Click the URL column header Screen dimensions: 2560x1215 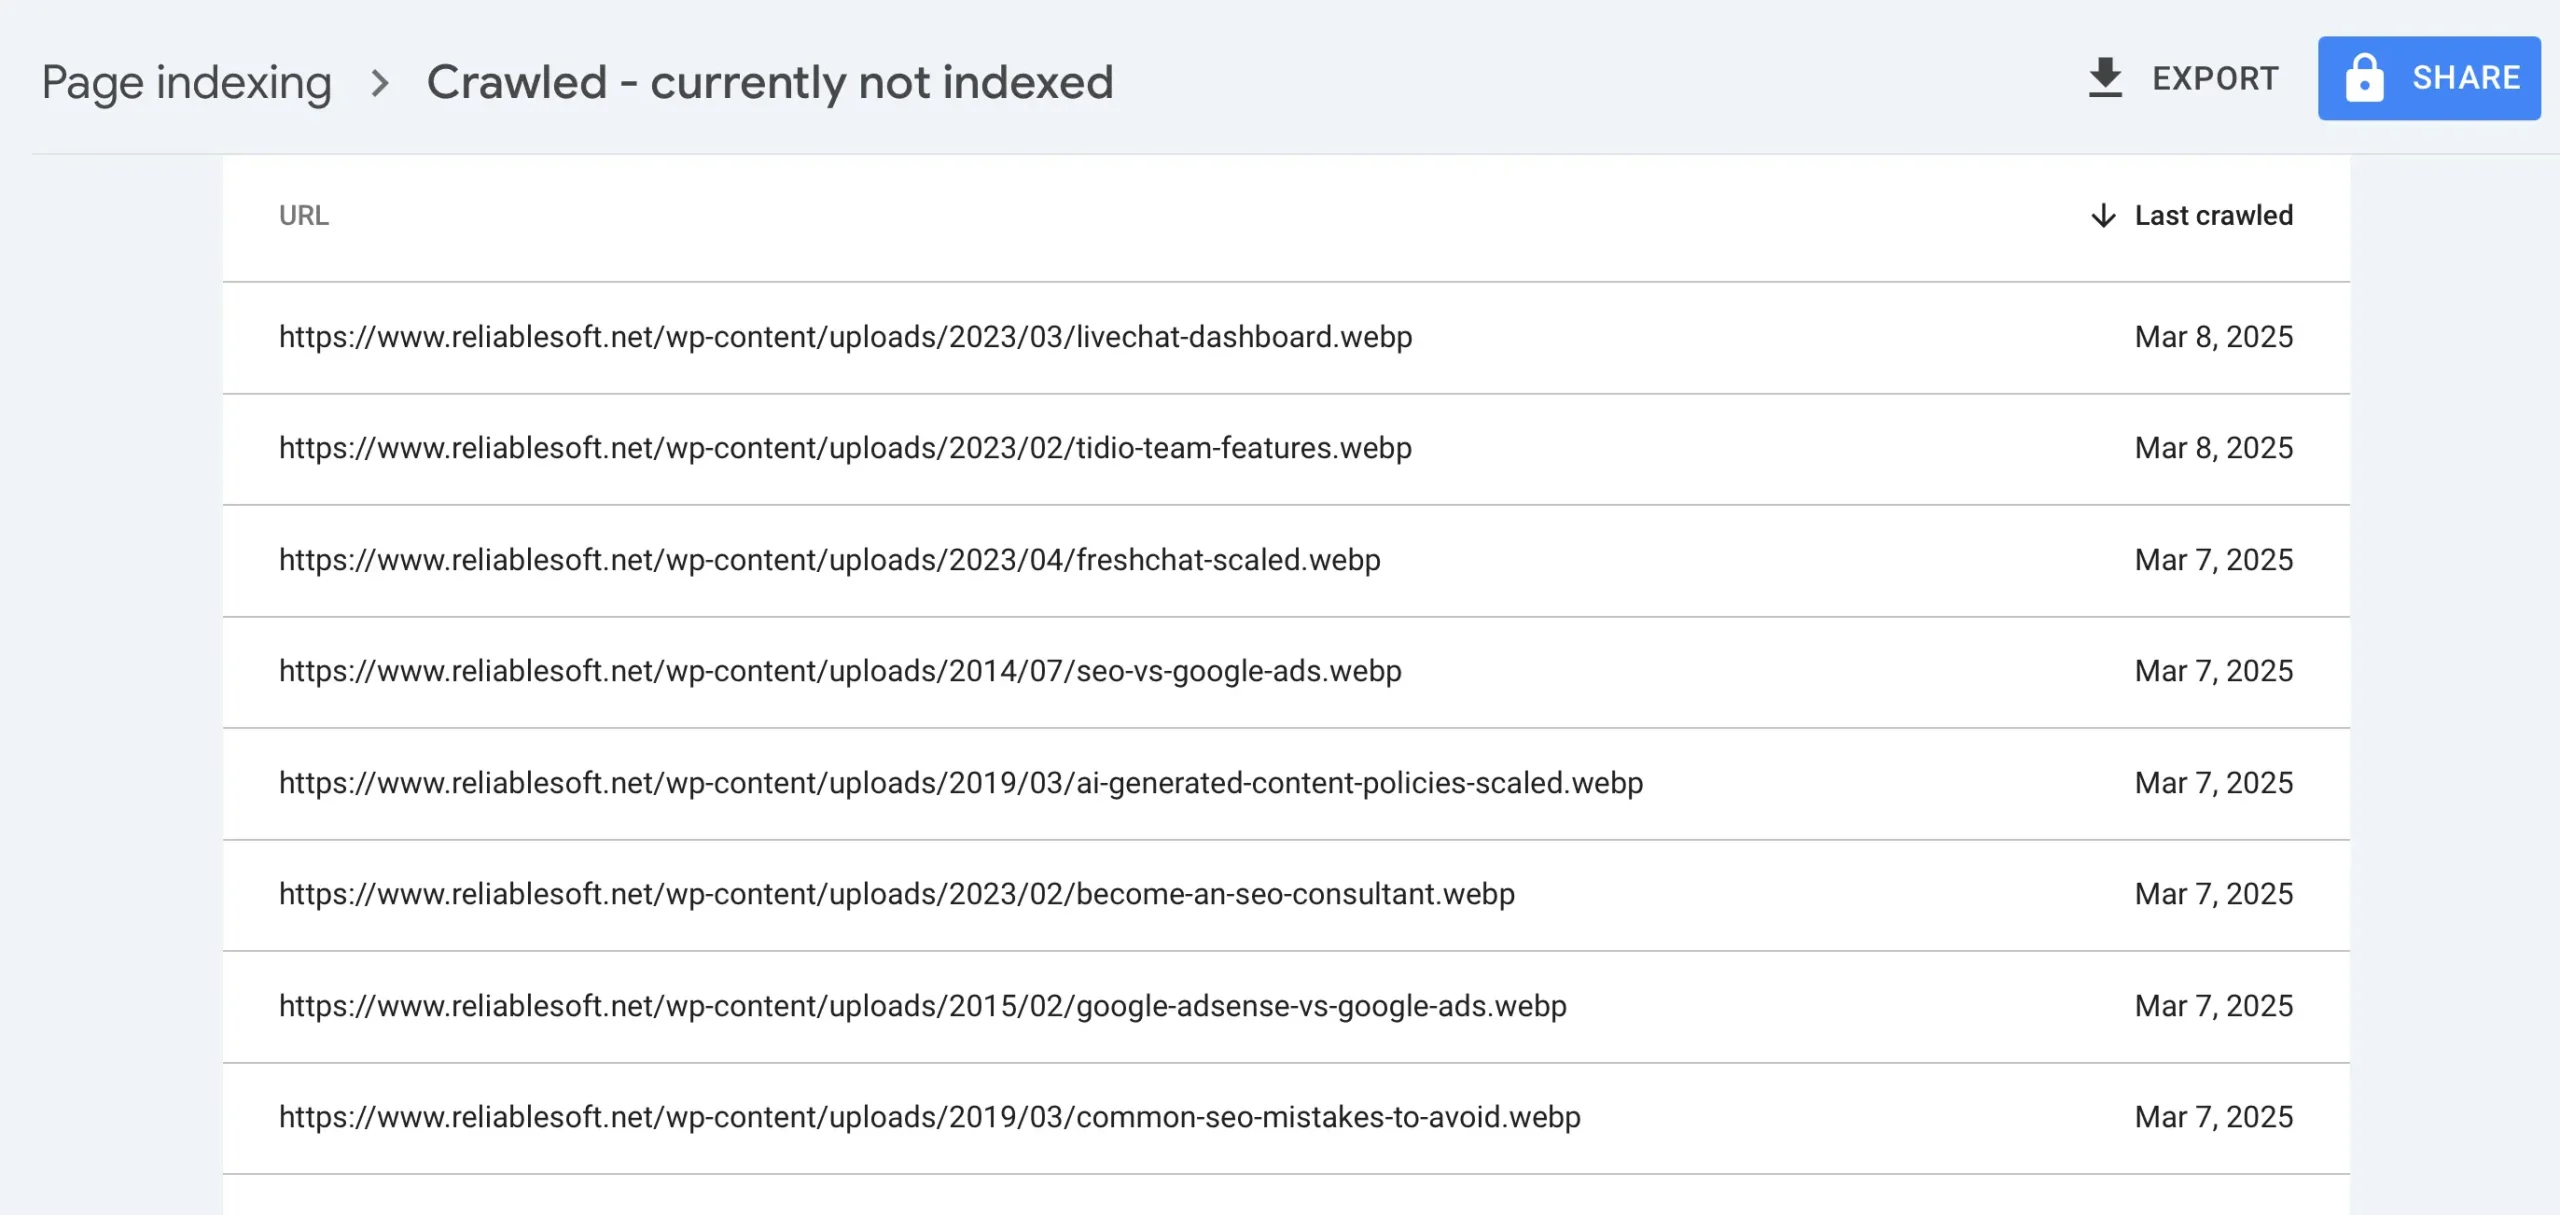tap(303, 216)
